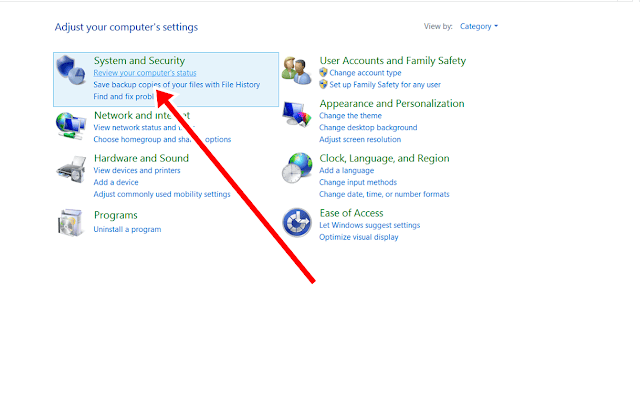The width and height of the screenshot is (640, 420).
Task: Click the Add a device link
Action: 116,182
